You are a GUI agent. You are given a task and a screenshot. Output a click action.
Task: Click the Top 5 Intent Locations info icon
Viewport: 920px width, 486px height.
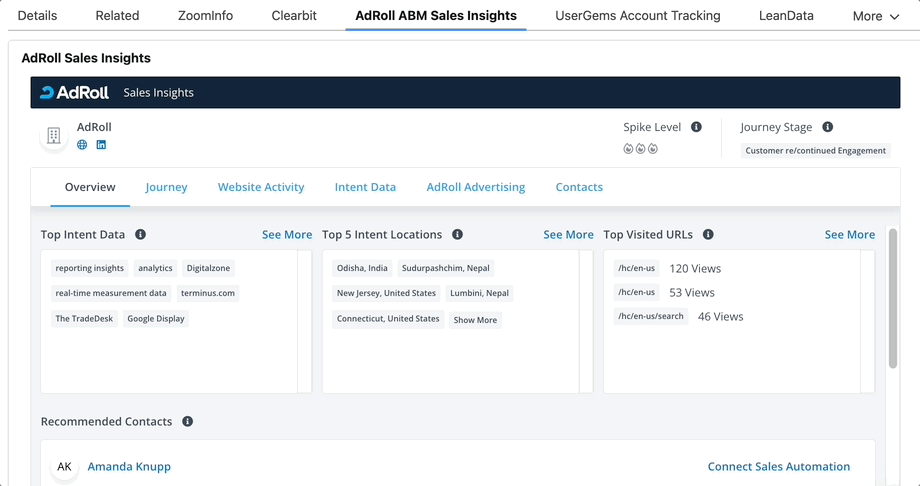pyautogui.click(x=457, y=235)
